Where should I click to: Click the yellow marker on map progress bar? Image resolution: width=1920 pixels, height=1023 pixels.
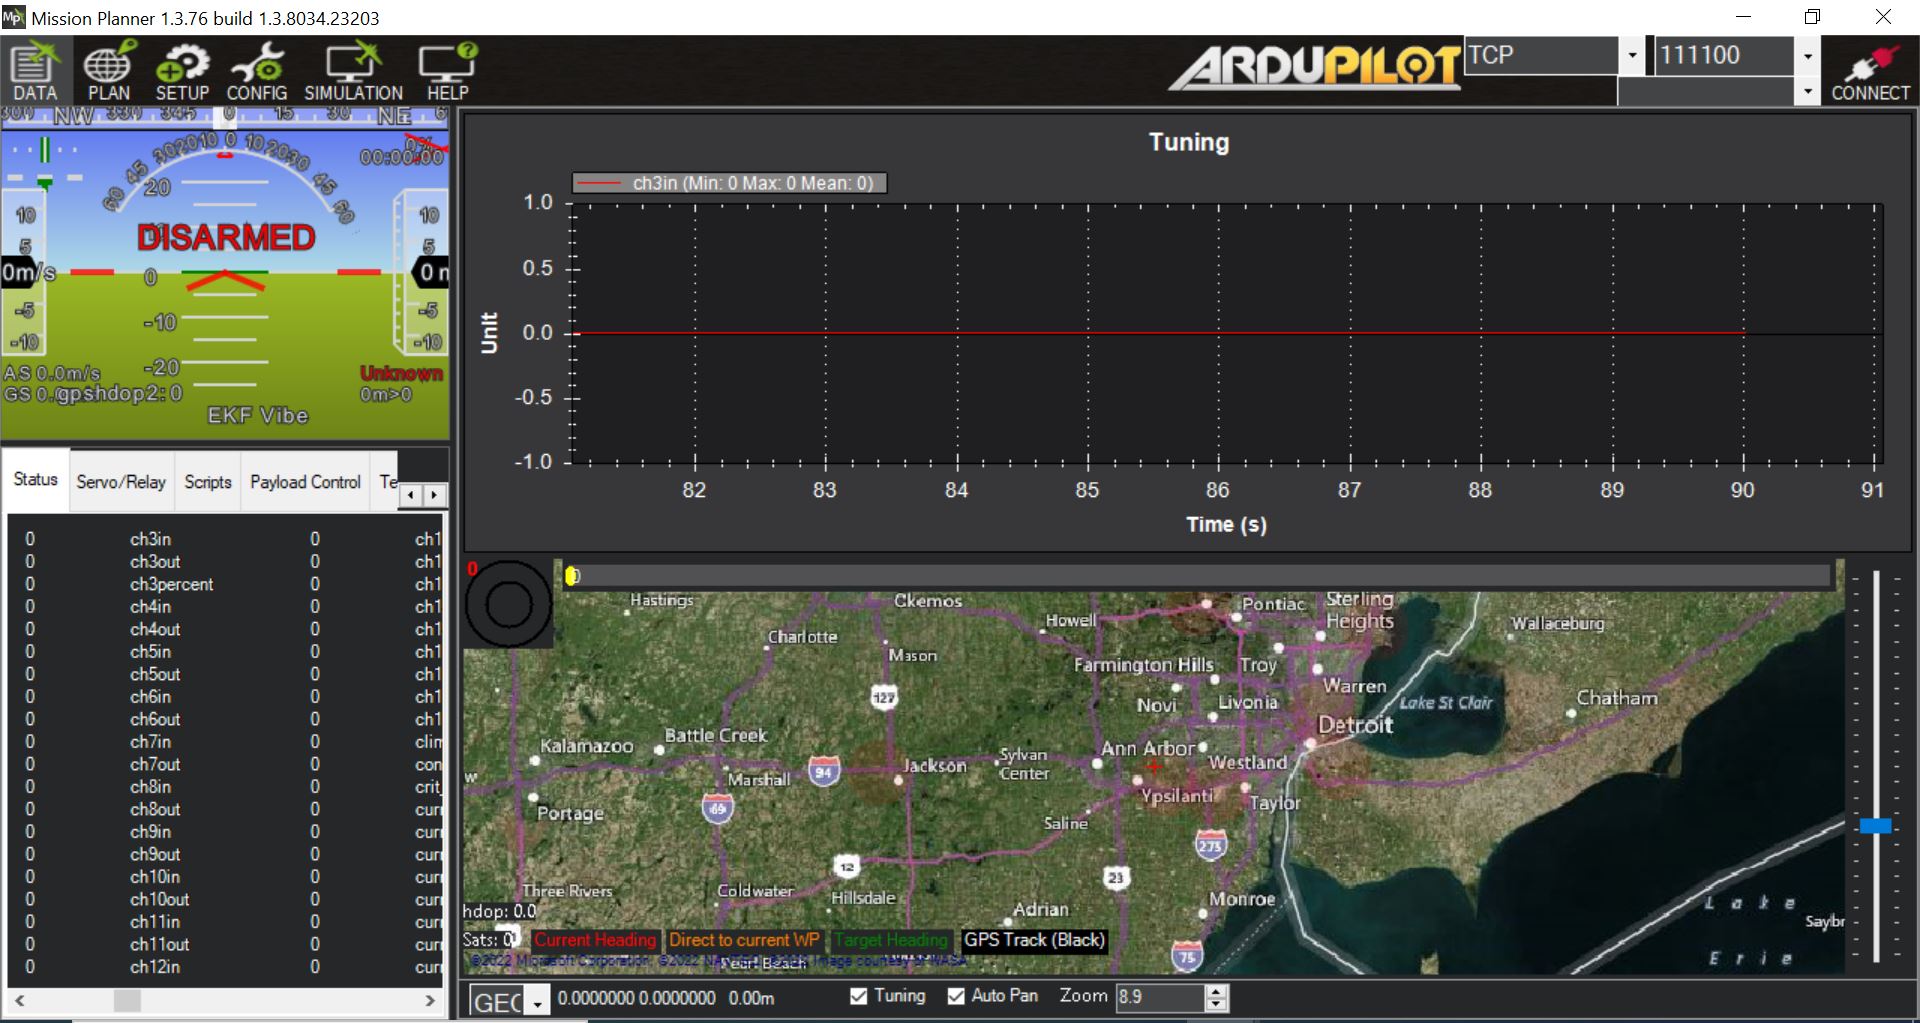(x=571, y=575)
